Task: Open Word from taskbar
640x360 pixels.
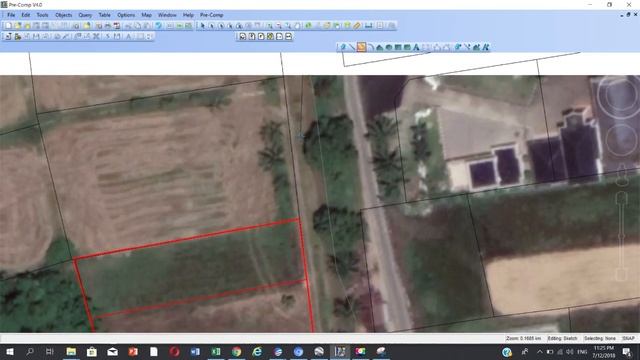Action: coord(195,351)
